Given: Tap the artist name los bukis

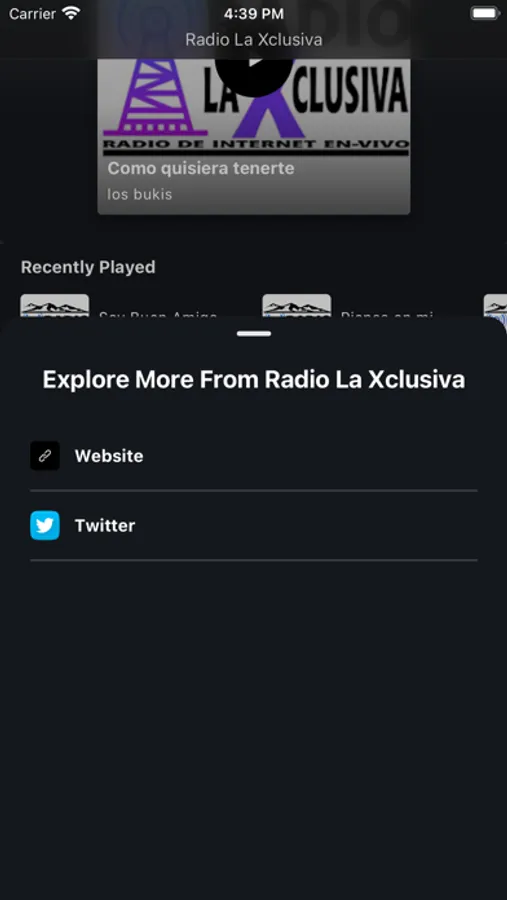Looking at the screenshot, I should point(140,194).
